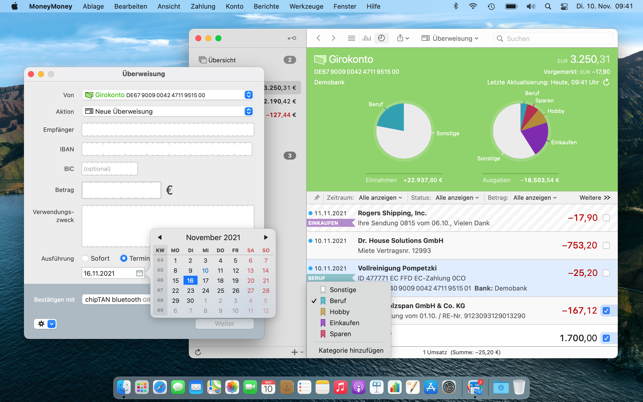Tick the checkbox for the Vollreinigung Pompetzki transaction
643x402 pixels.
(606, 273)
